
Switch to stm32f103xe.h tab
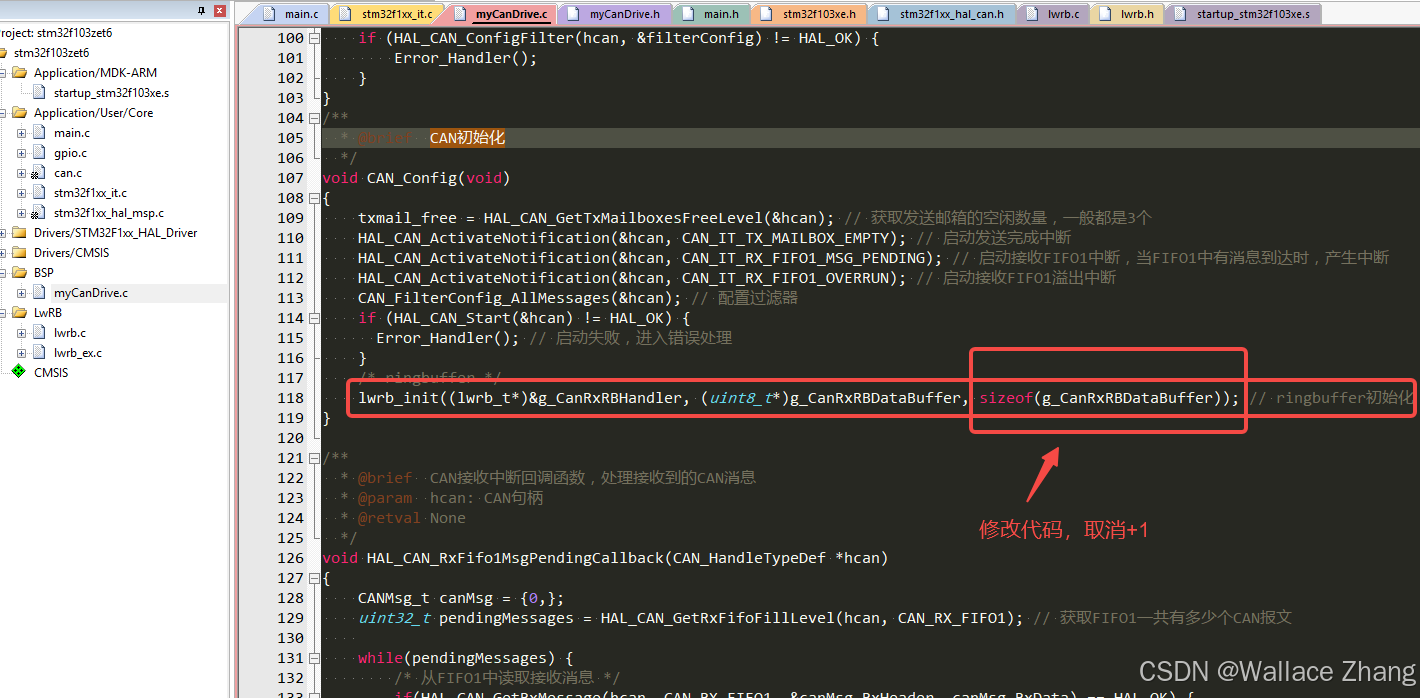point(809,14)
